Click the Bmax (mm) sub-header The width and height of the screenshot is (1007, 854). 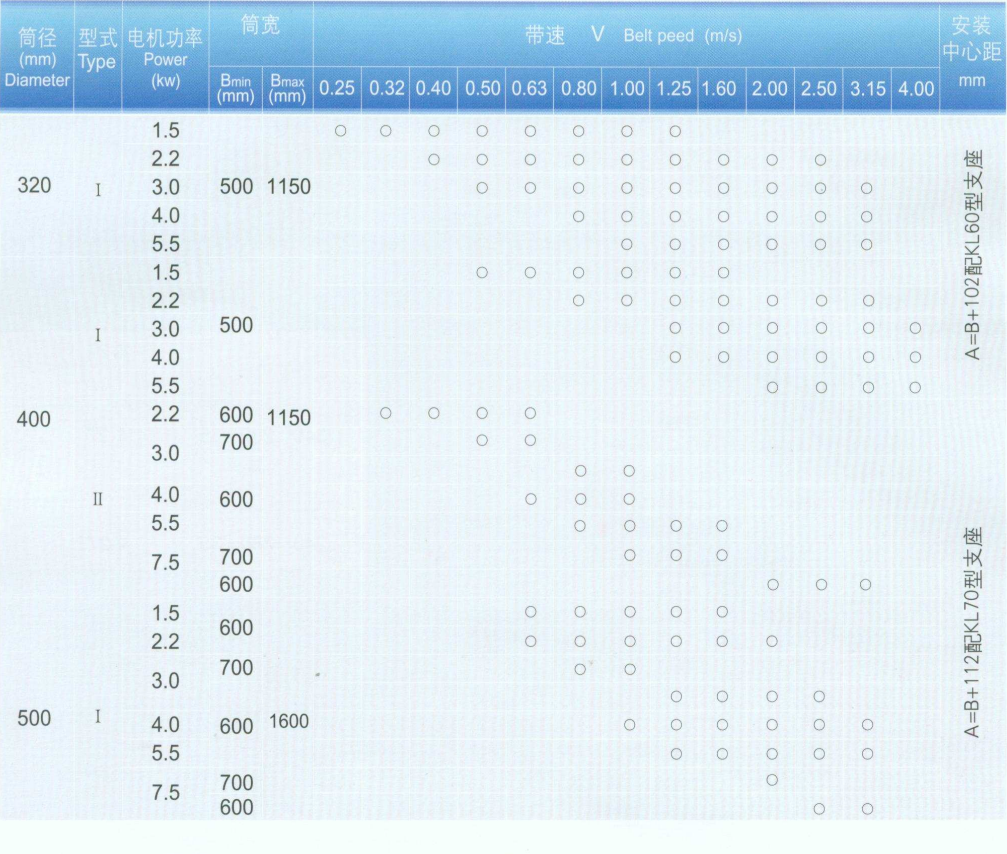(286, 88)
